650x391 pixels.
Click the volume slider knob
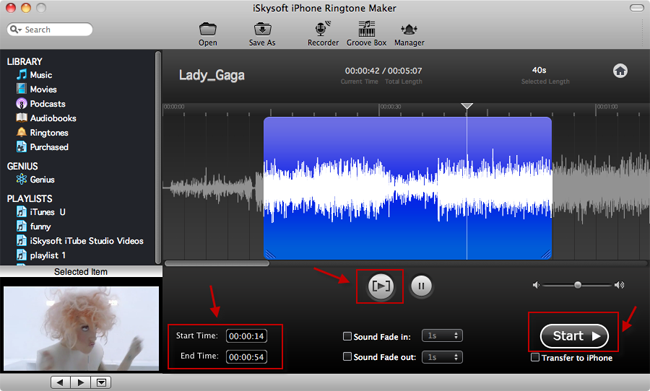point(577,285)
